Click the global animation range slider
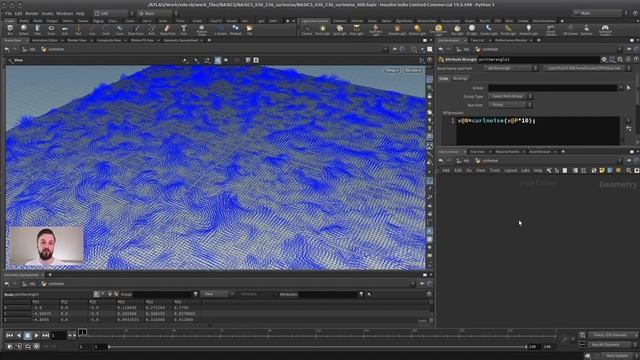The image size is (640, 360). click(318, 347)
